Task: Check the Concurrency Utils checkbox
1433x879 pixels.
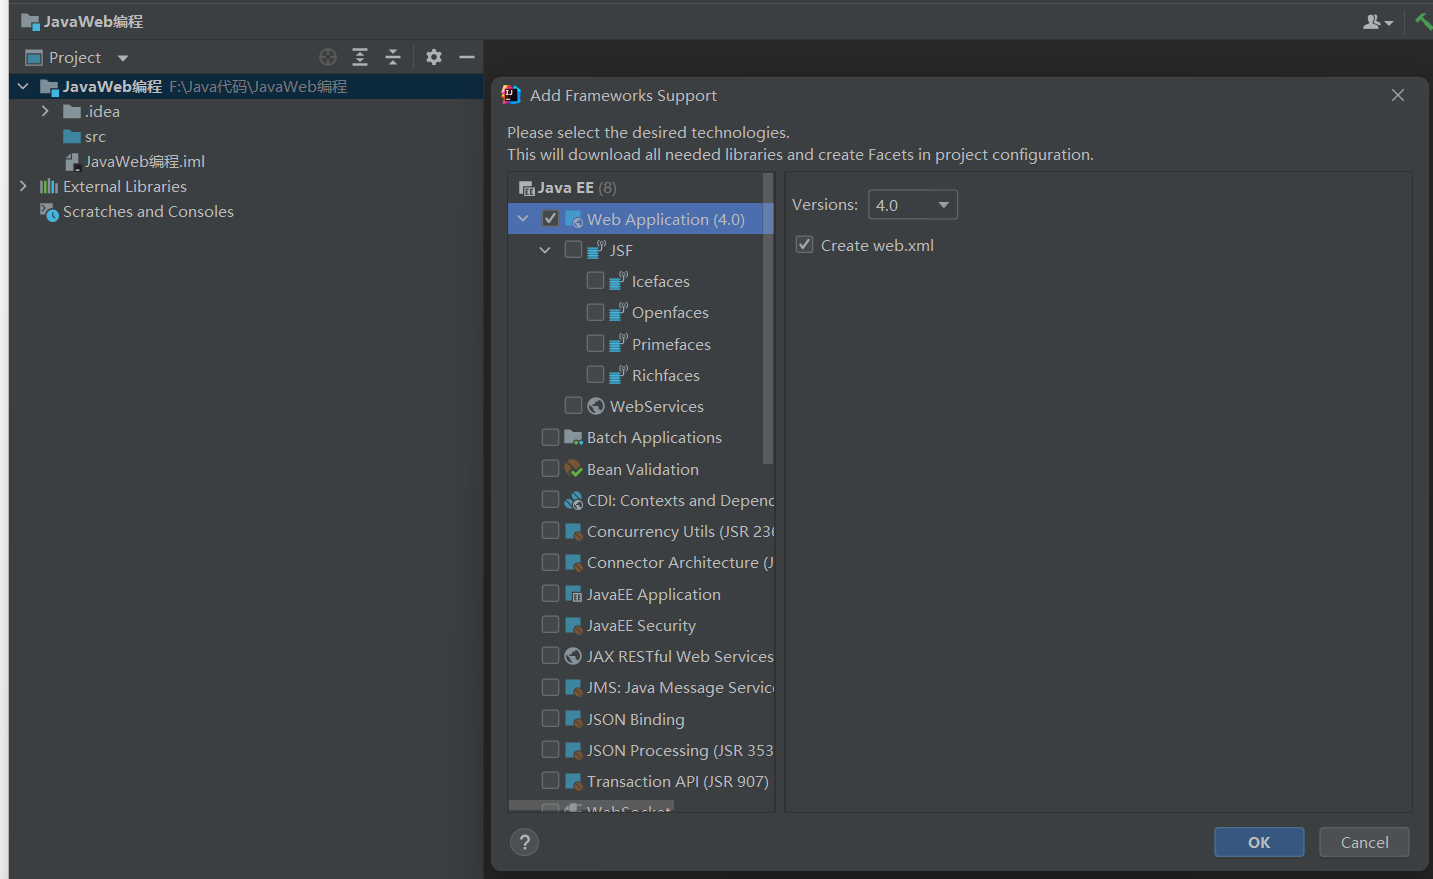Action: [x=551, y=530]
